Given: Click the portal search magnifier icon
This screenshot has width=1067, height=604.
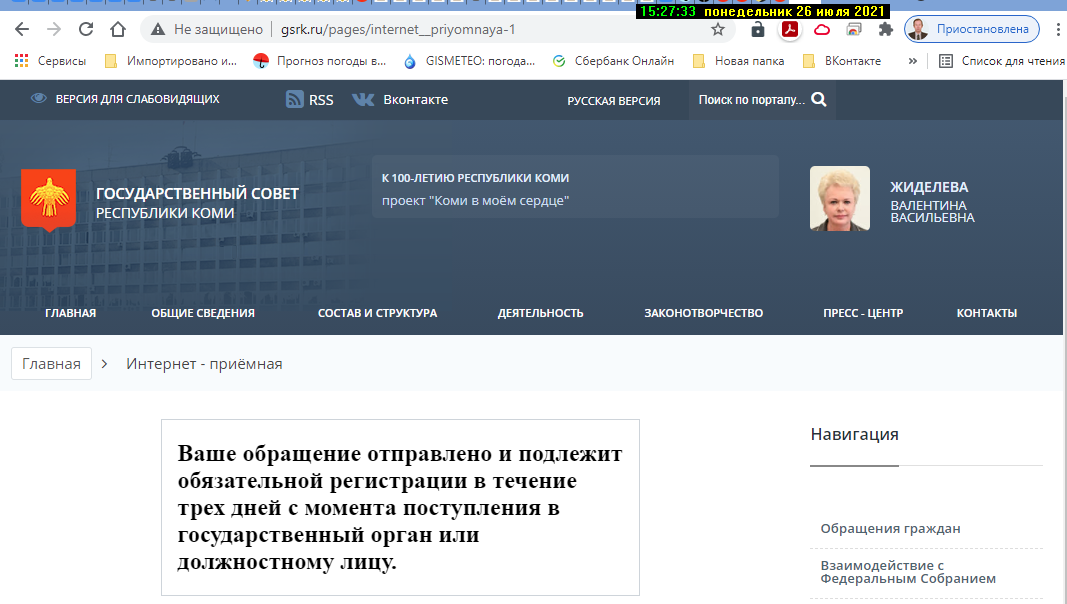Looking at the screenshot, I should [x=819, y=99].
